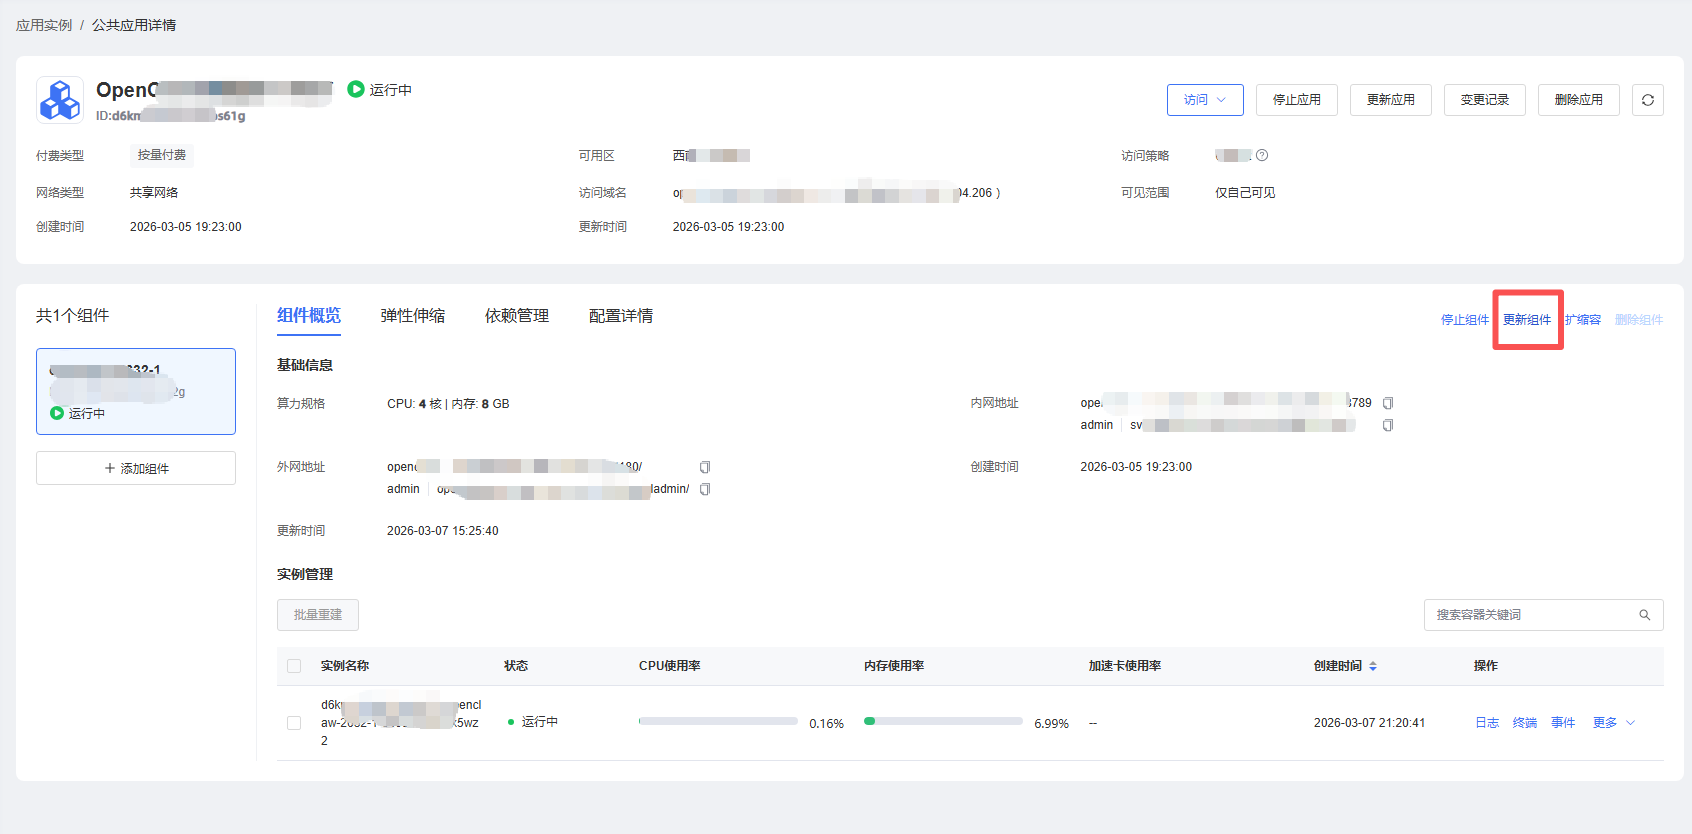Switch to the 弹性伸缩 tab

click(412, 316)
